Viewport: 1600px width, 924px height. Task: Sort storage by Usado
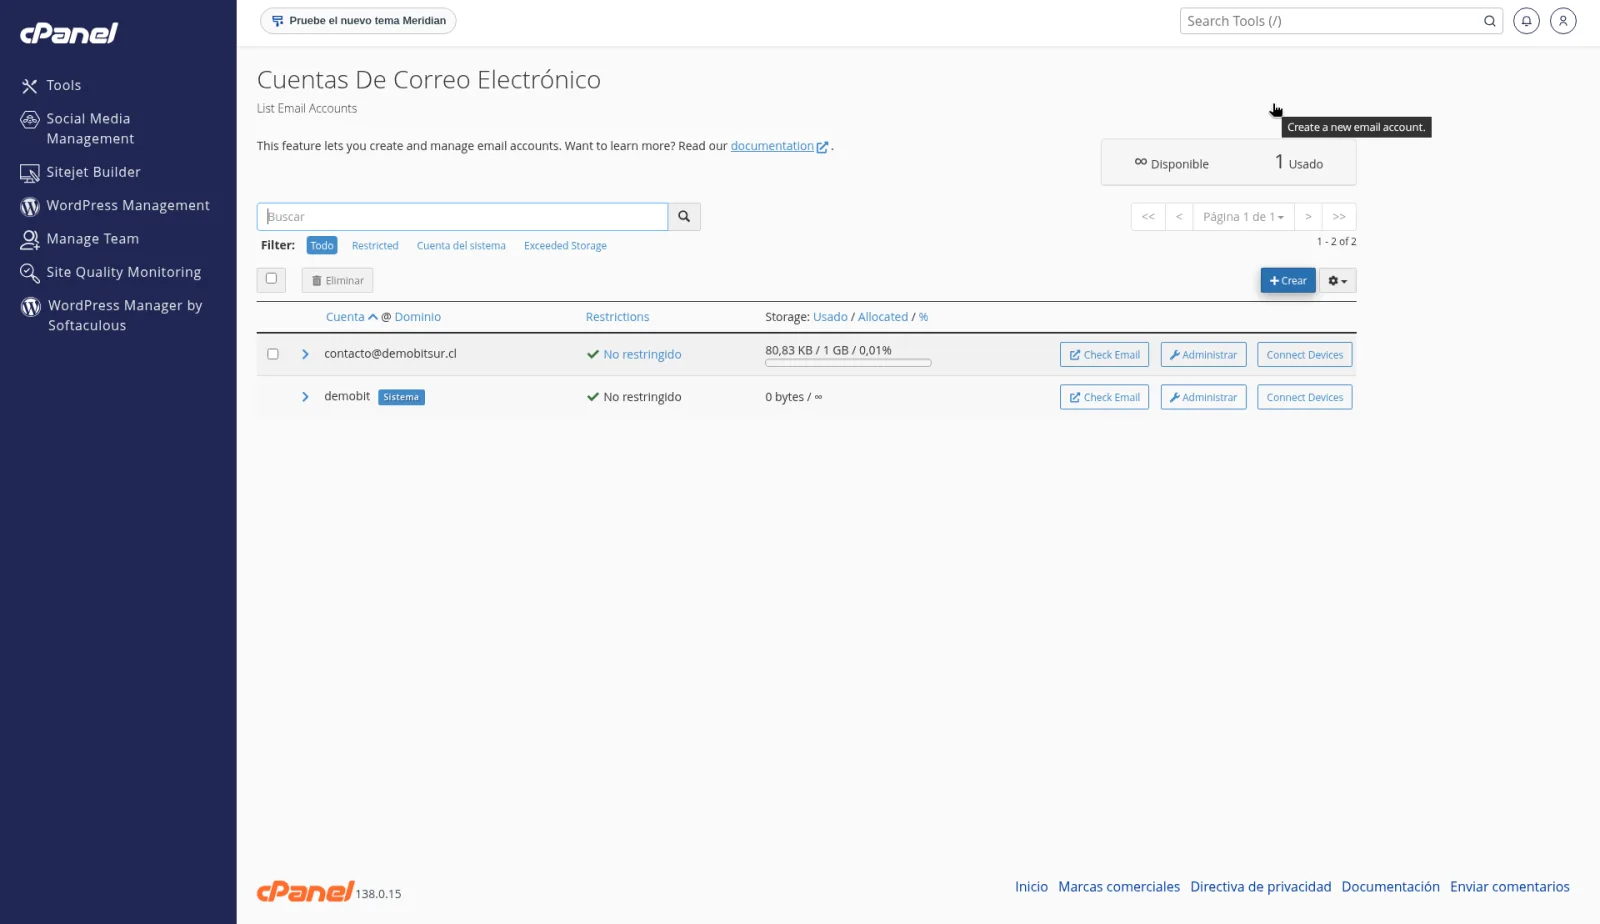pyautogui.click(x=830, y=317)
